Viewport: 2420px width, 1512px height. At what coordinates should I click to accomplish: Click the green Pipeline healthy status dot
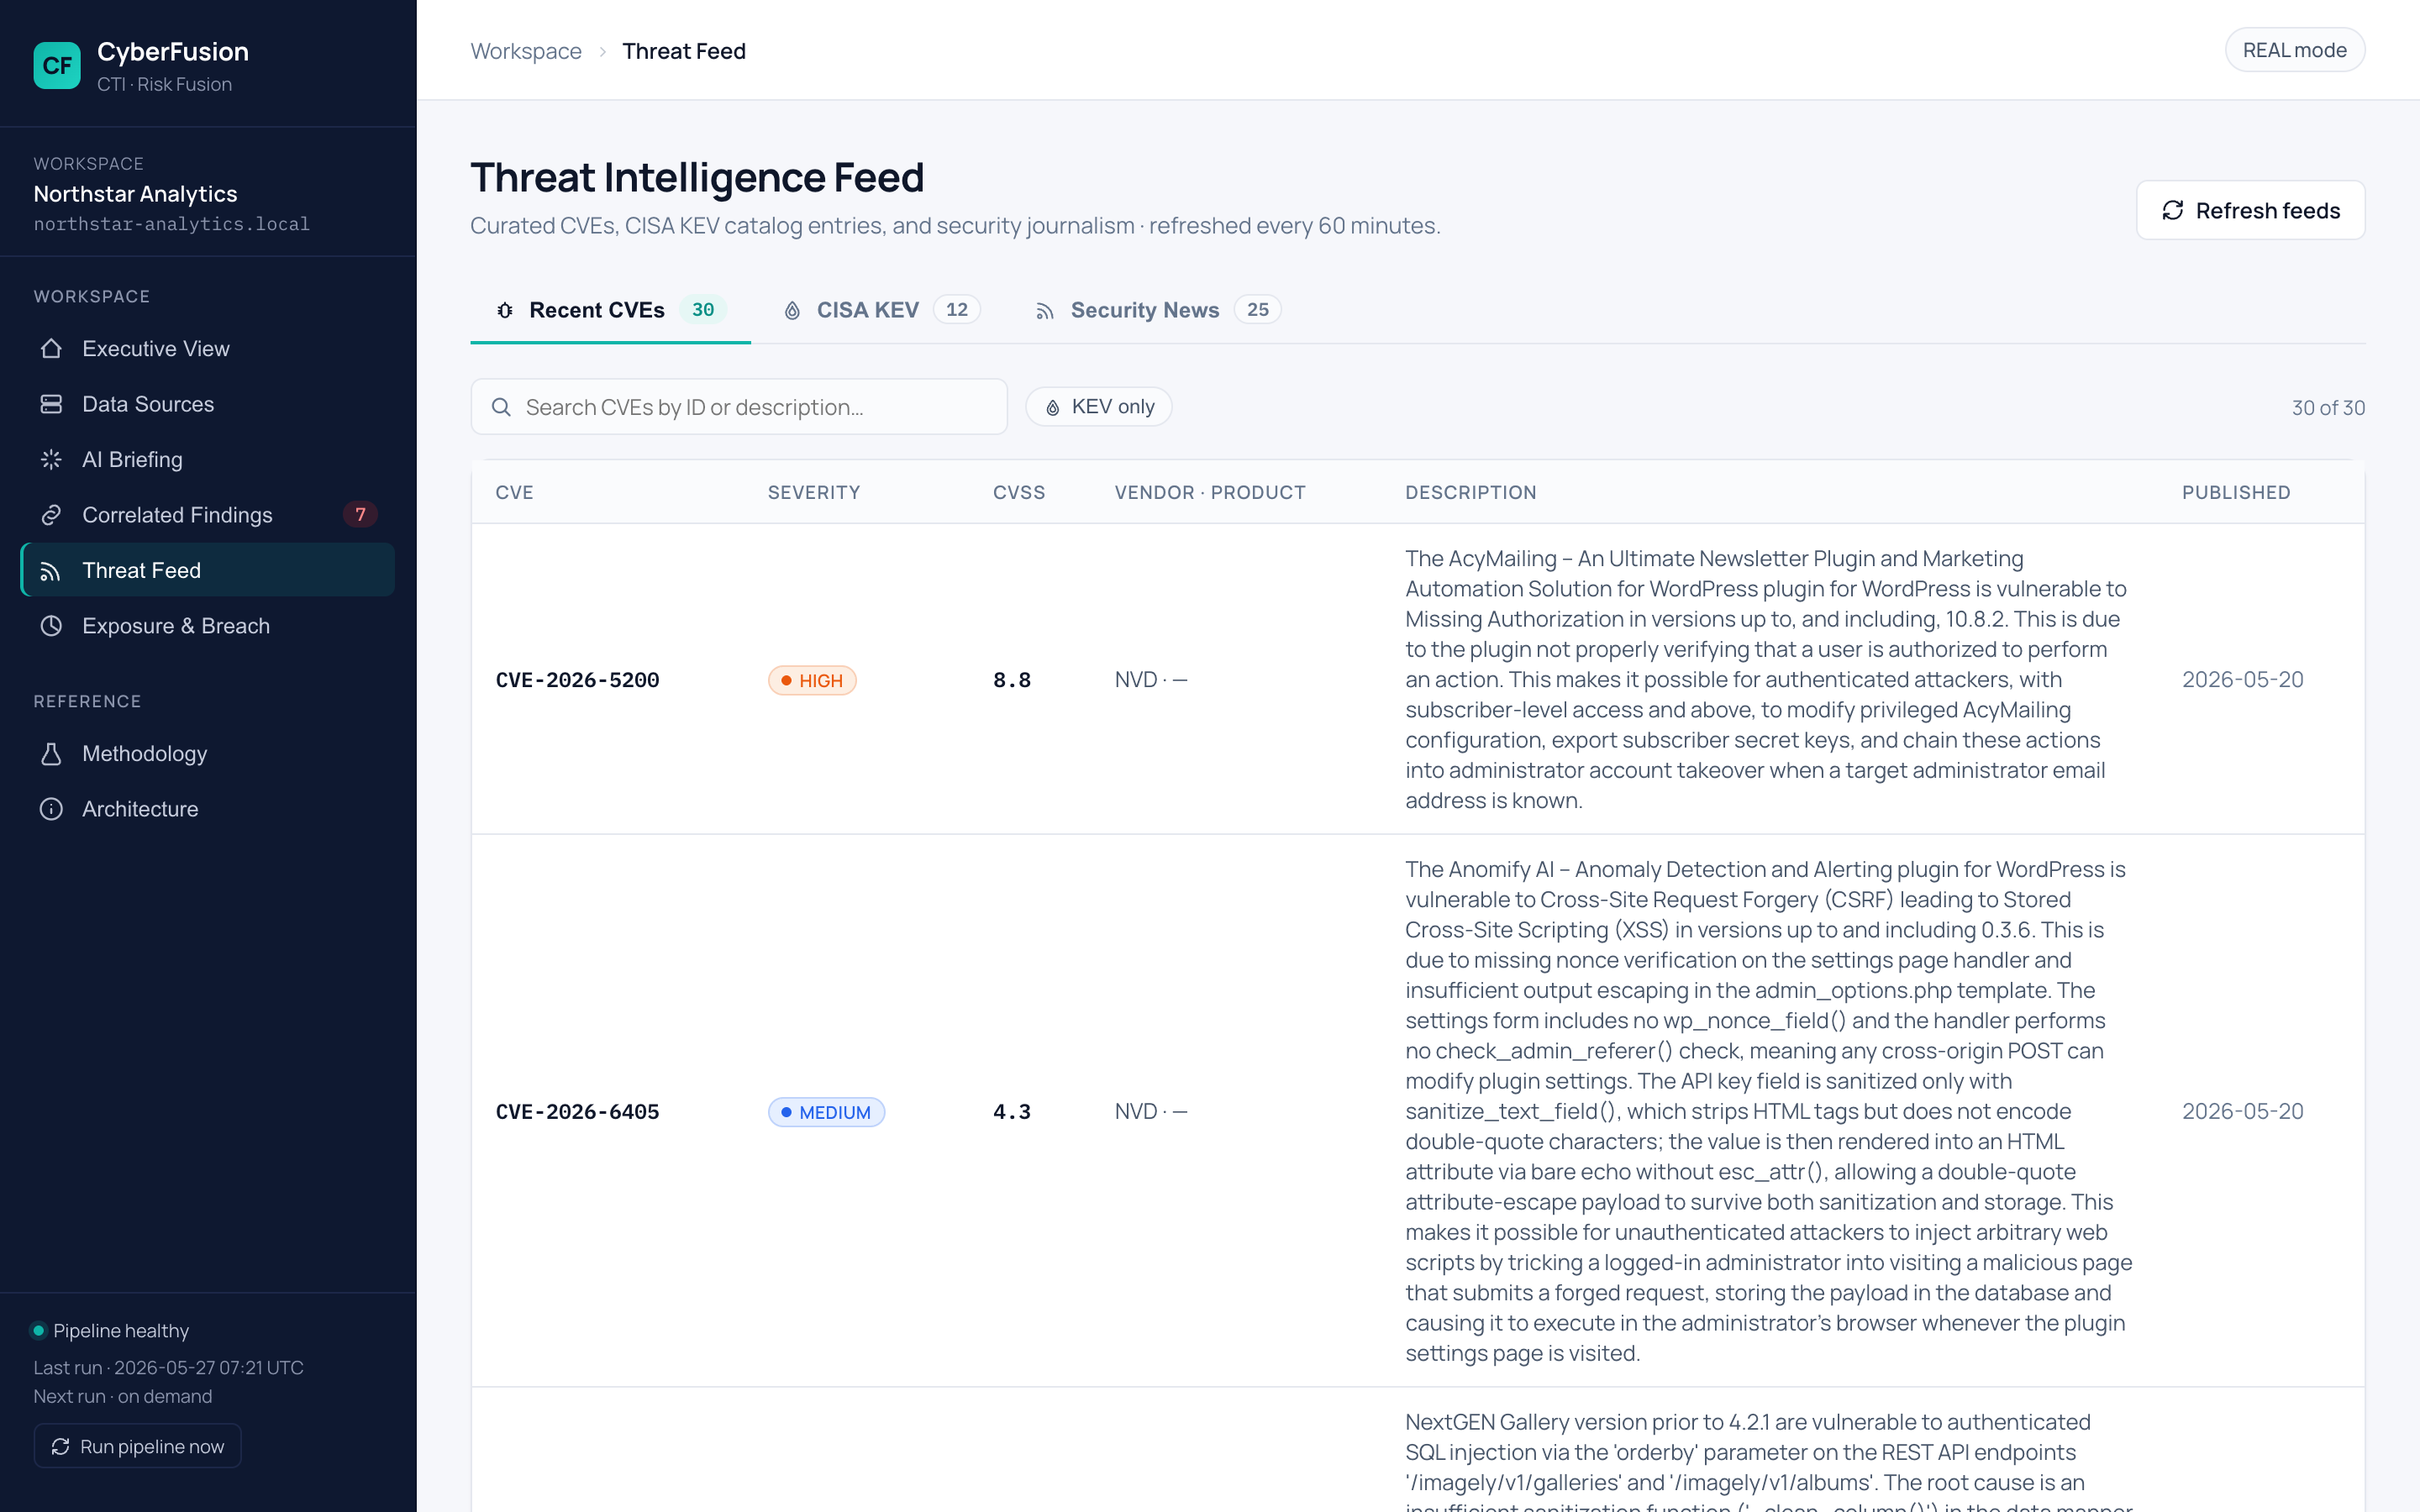pos(38,1330)
